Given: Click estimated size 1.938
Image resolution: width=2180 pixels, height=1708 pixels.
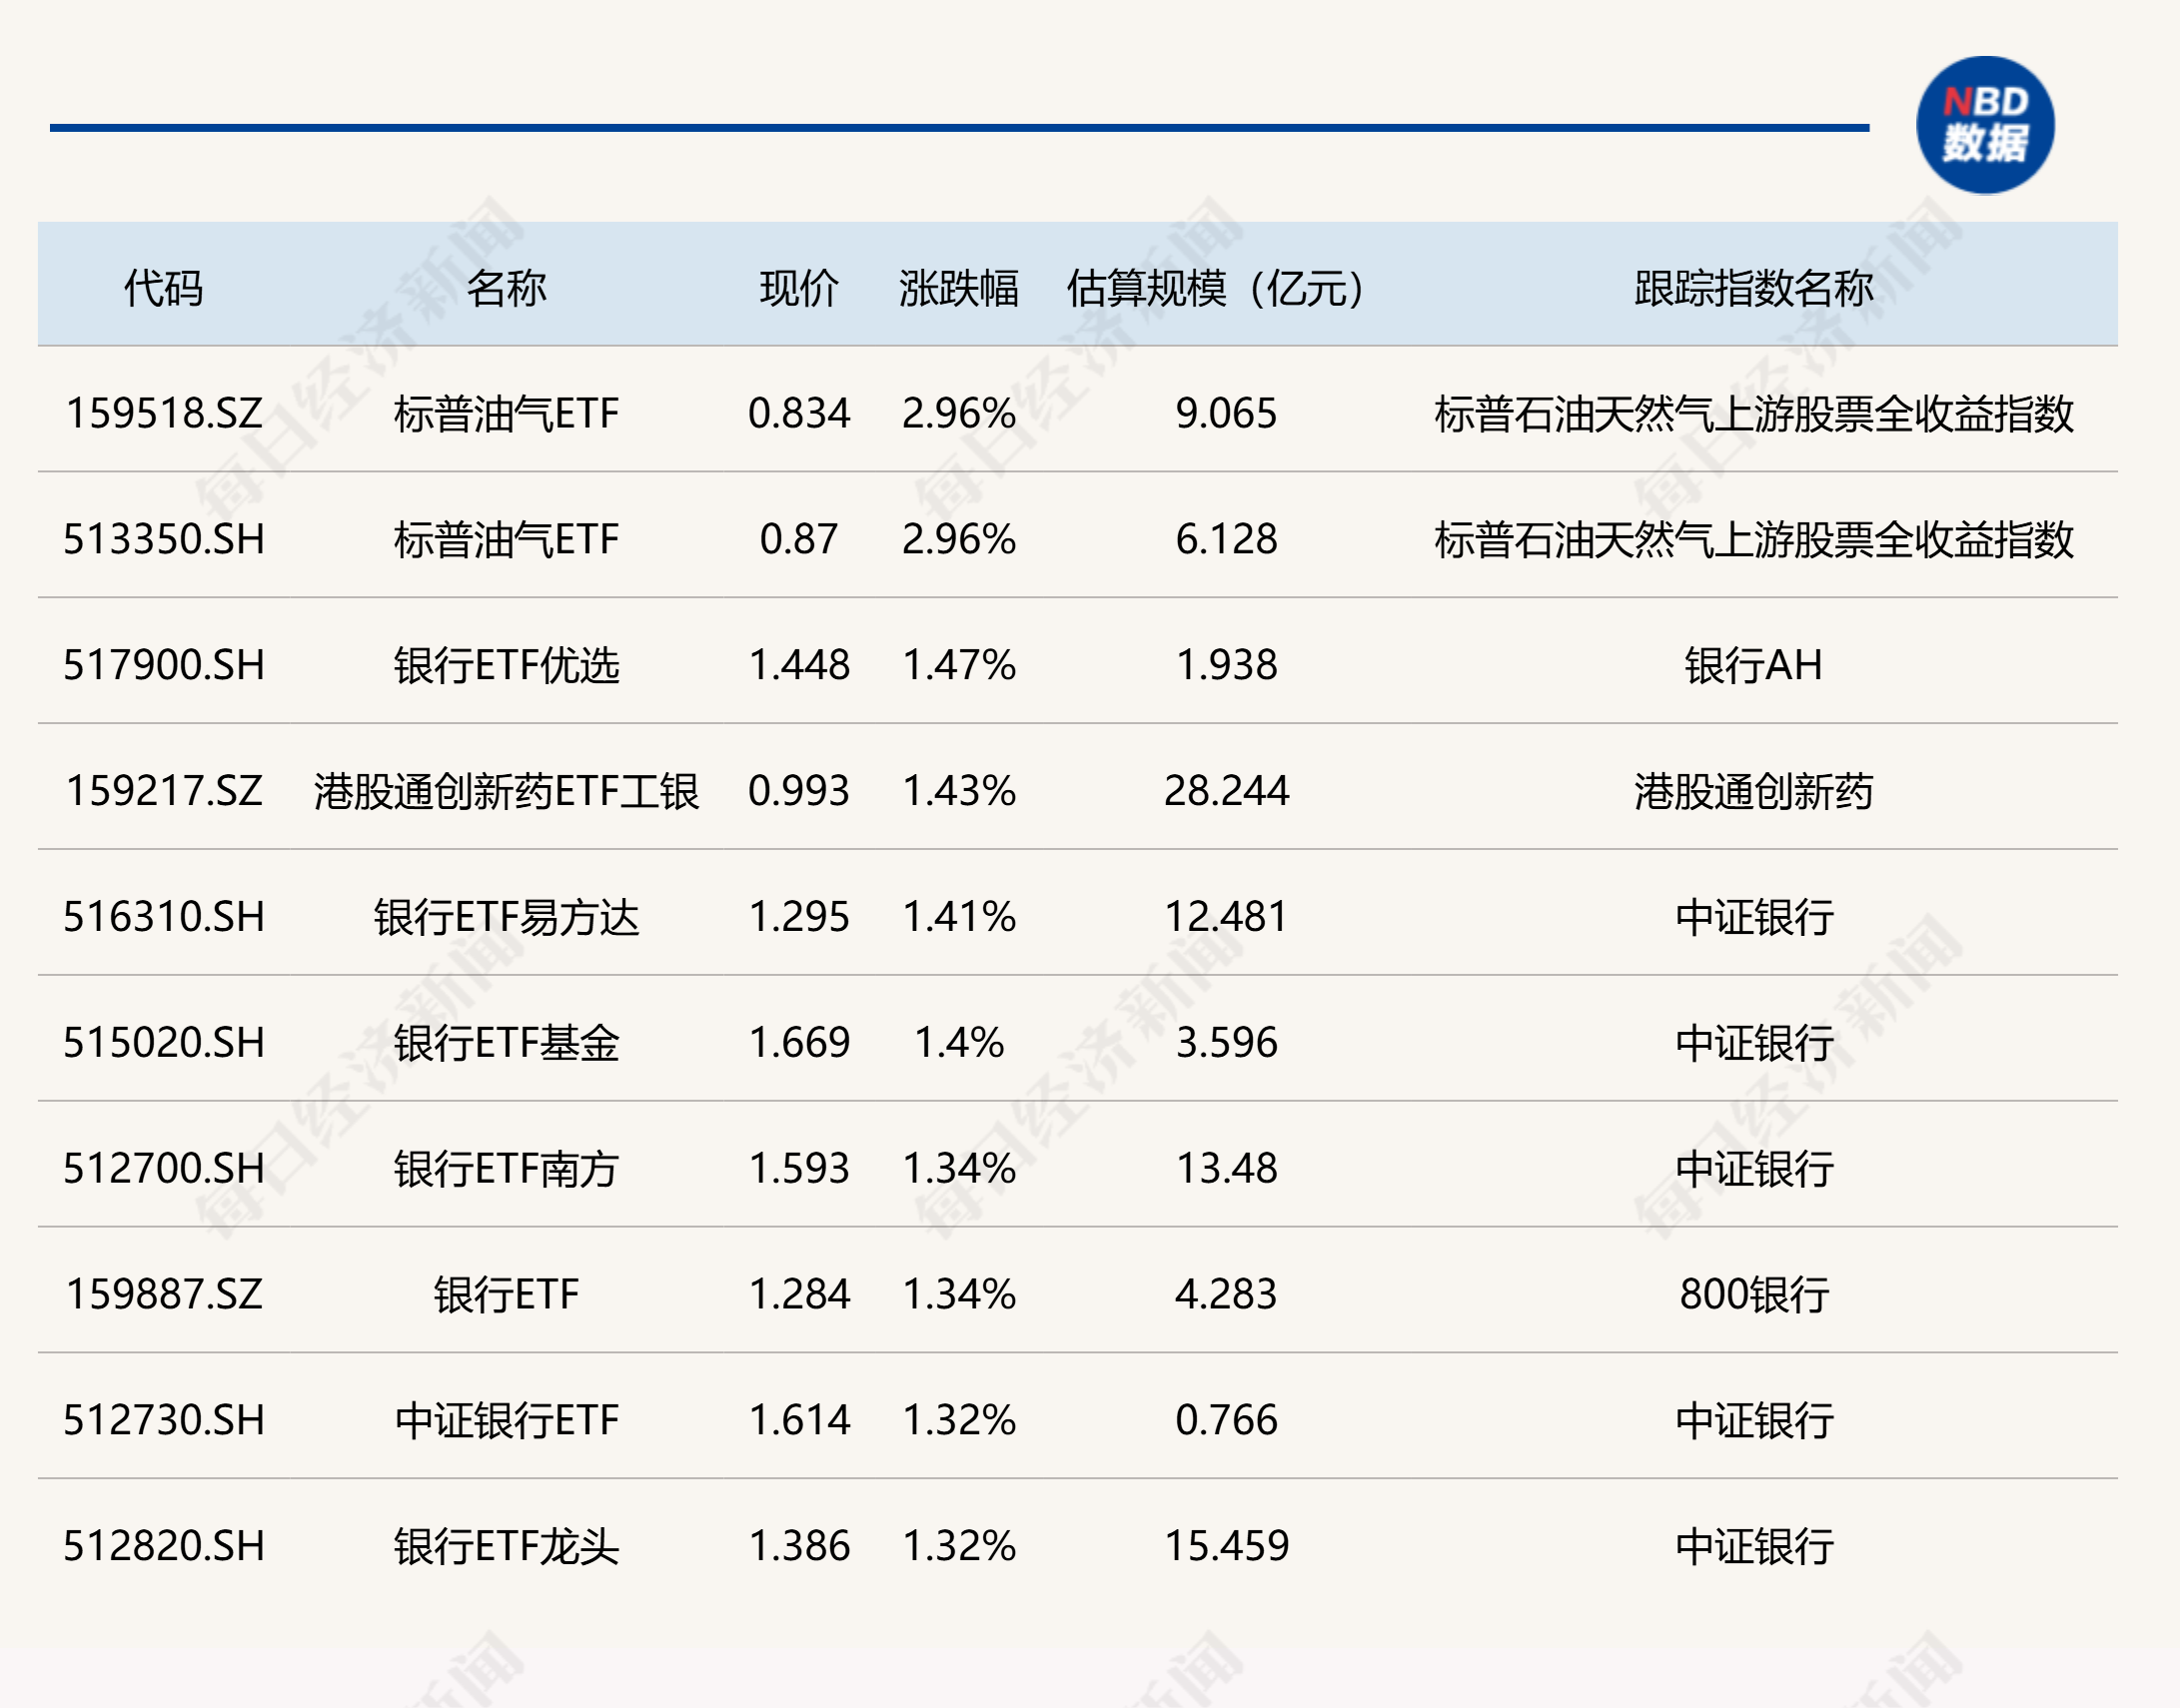Looking at the screenshot, I should coord(1226,665).
